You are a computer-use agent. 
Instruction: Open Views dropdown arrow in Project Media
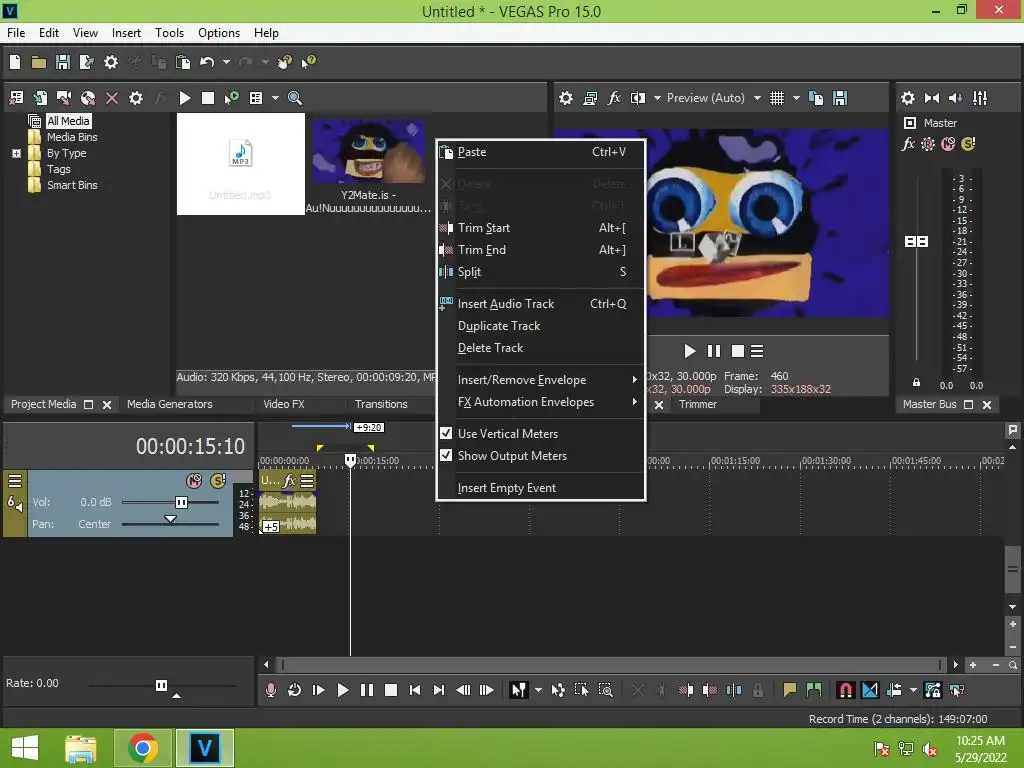pyautogui.click(x=275, y=98)
